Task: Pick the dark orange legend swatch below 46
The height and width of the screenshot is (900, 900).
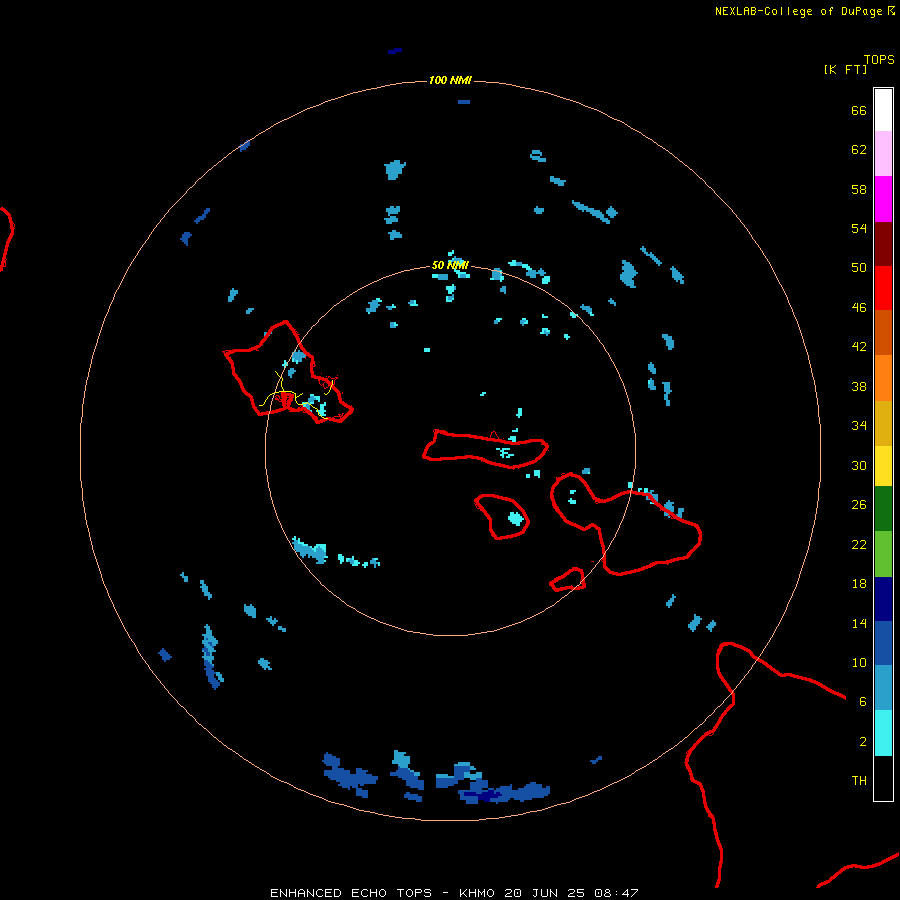Action: click(883, 332)
